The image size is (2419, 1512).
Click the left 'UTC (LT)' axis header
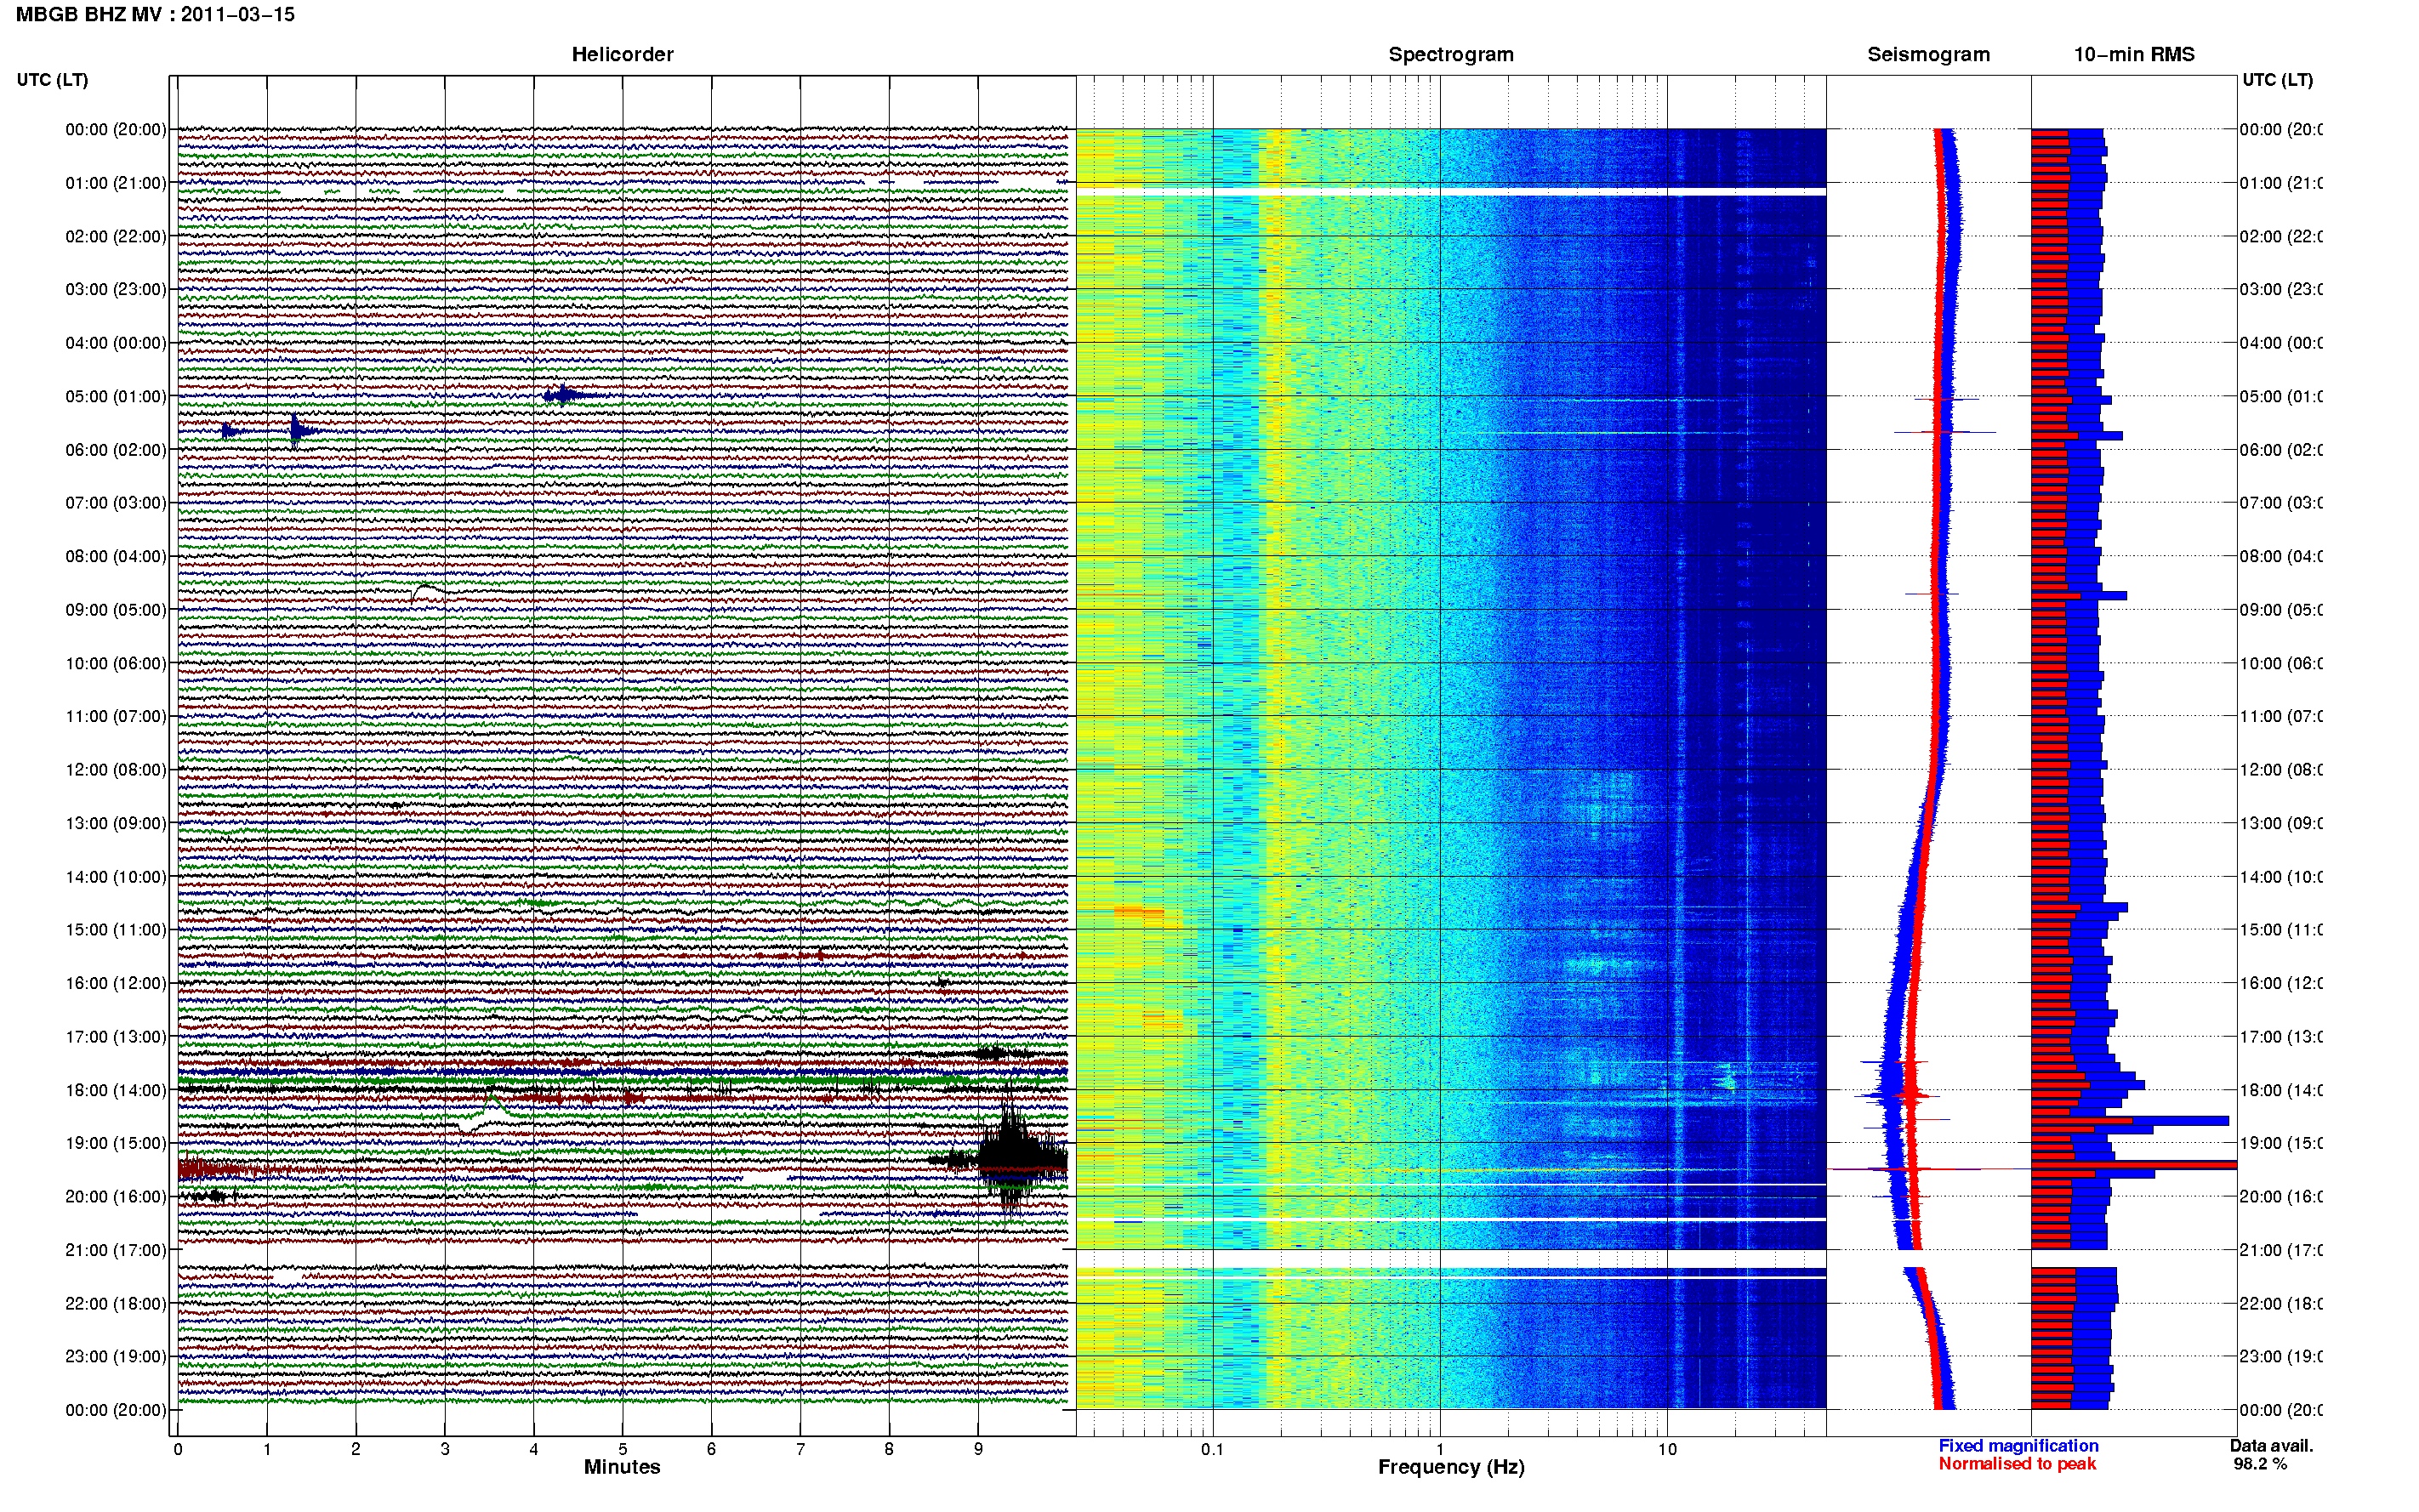click(52, 80)
